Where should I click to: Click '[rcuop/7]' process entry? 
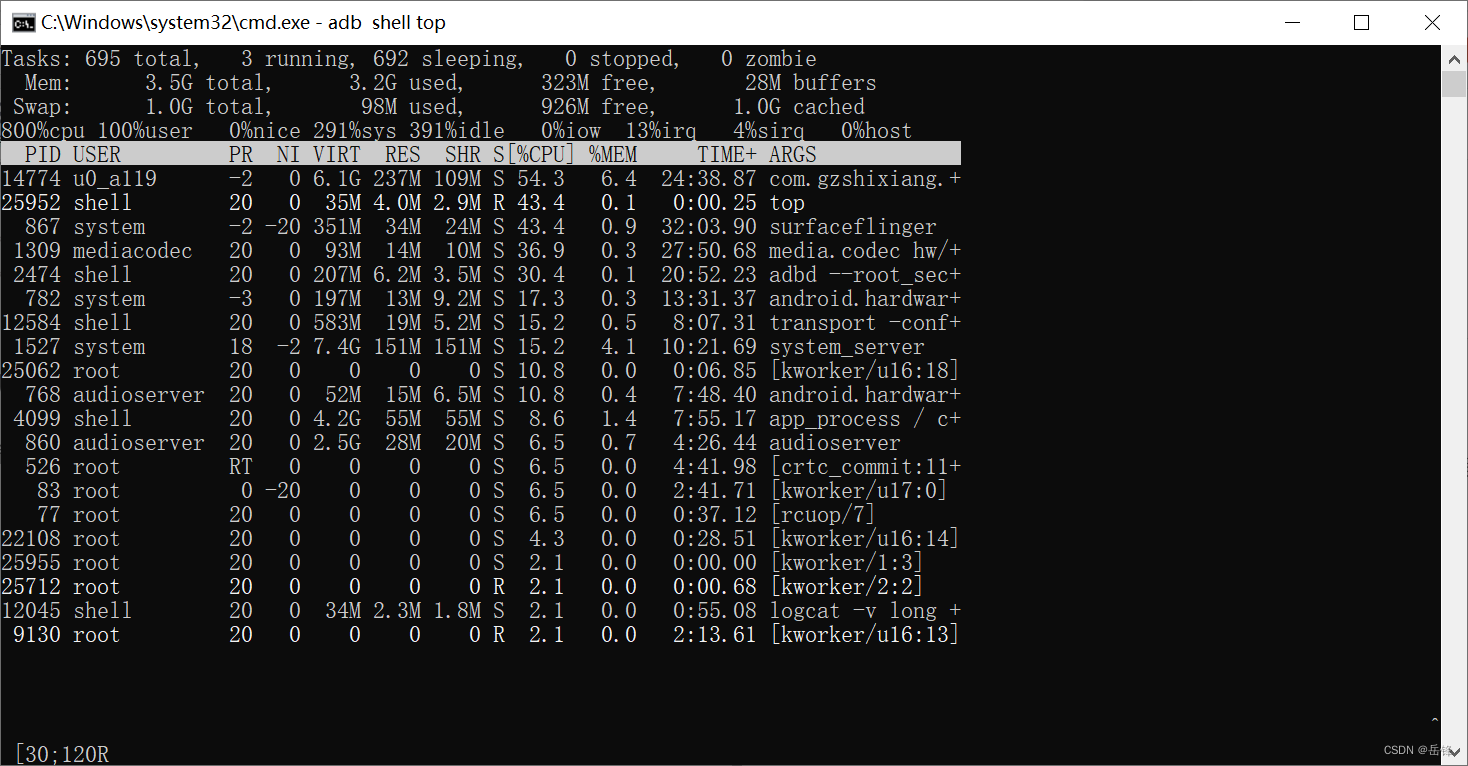pyautogui.click(x=823, y=515)
